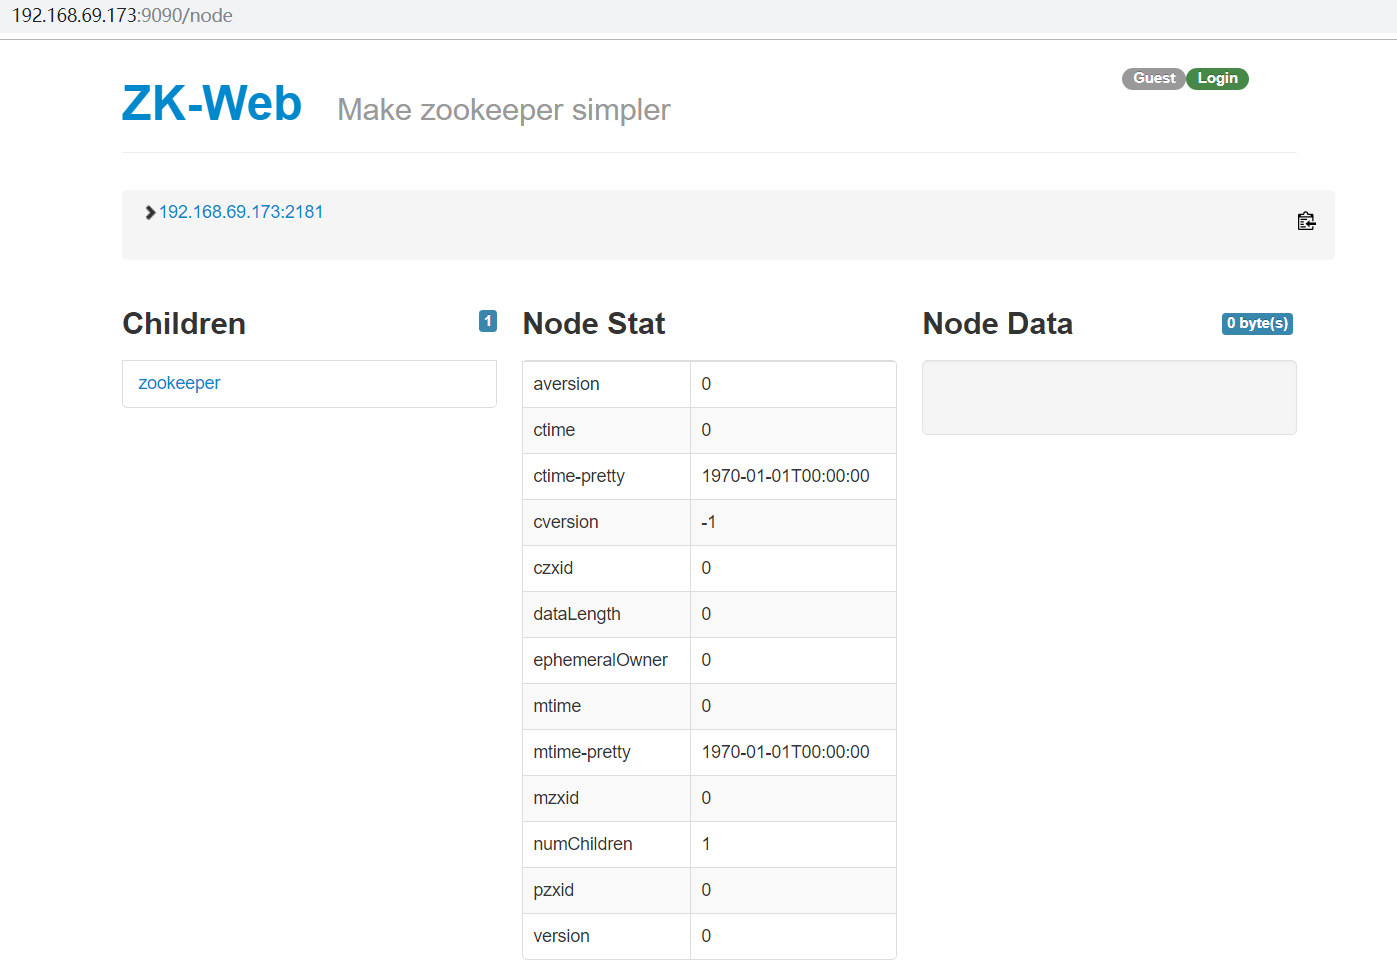Select the mtime label
The image size is (1397, 966).
(557, 706)
